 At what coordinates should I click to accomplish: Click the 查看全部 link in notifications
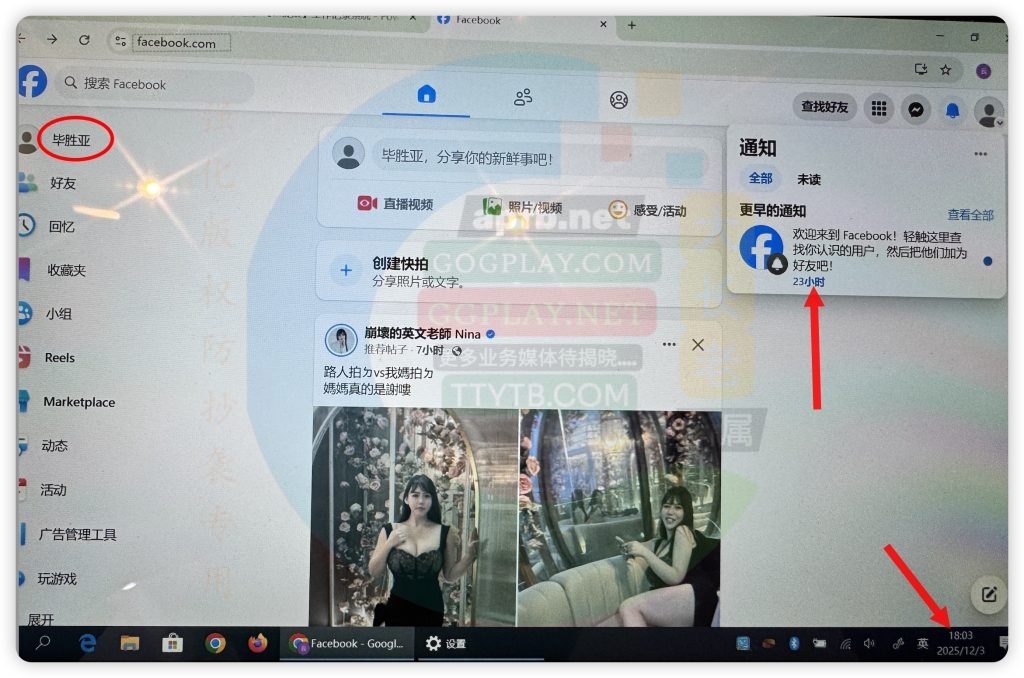[x=970, y=215]
